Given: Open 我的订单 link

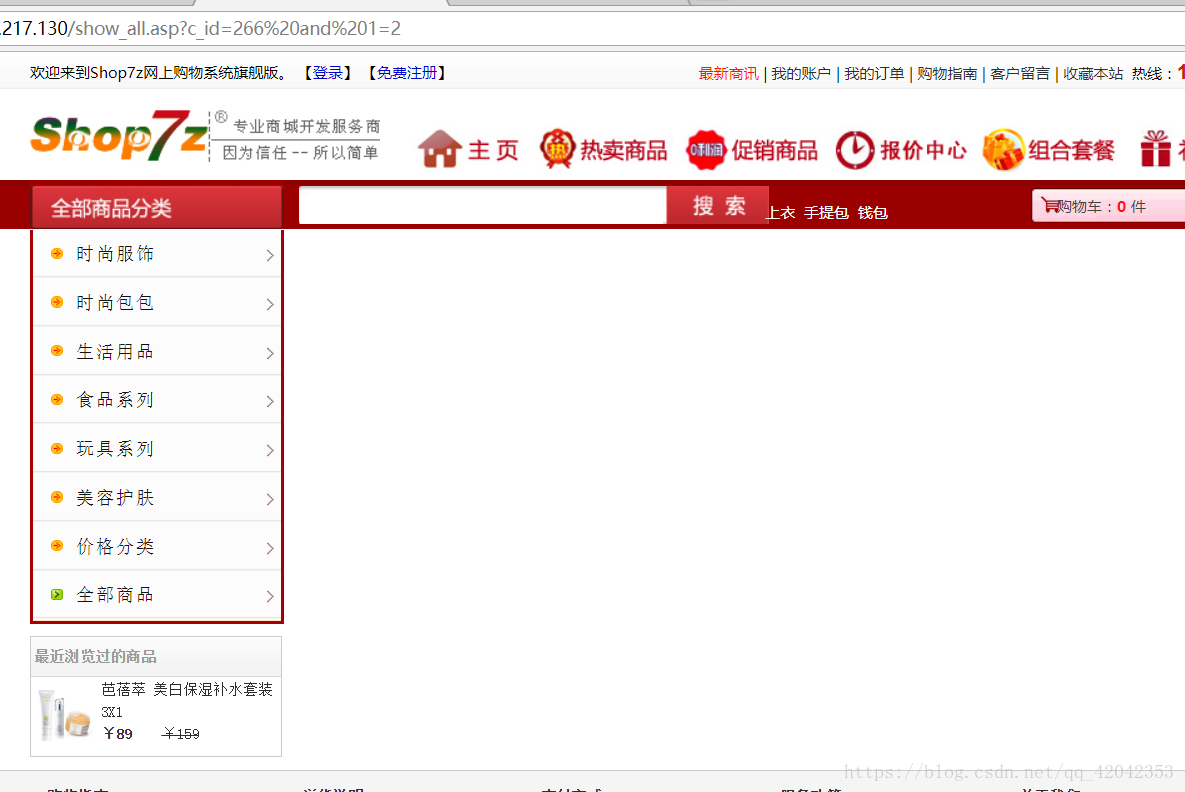Looking at the screenshot, I should [x=874, y=73].
